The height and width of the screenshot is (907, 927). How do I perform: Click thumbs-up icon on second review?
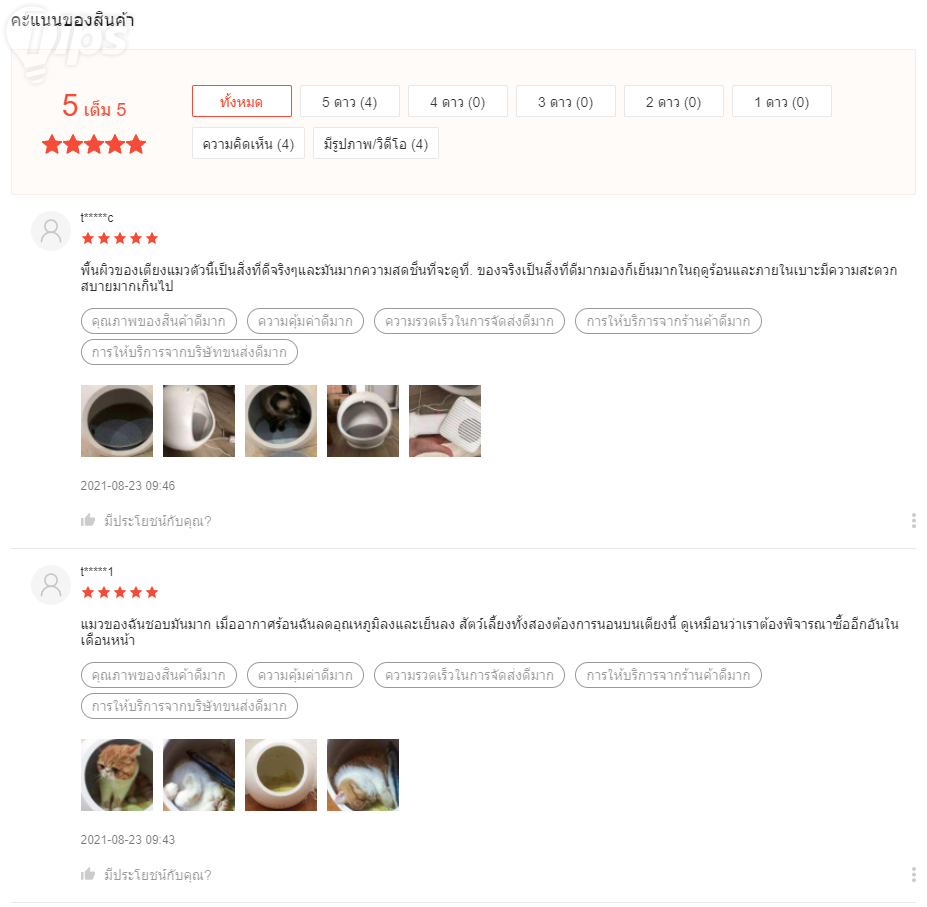click(x=88, y=874)
